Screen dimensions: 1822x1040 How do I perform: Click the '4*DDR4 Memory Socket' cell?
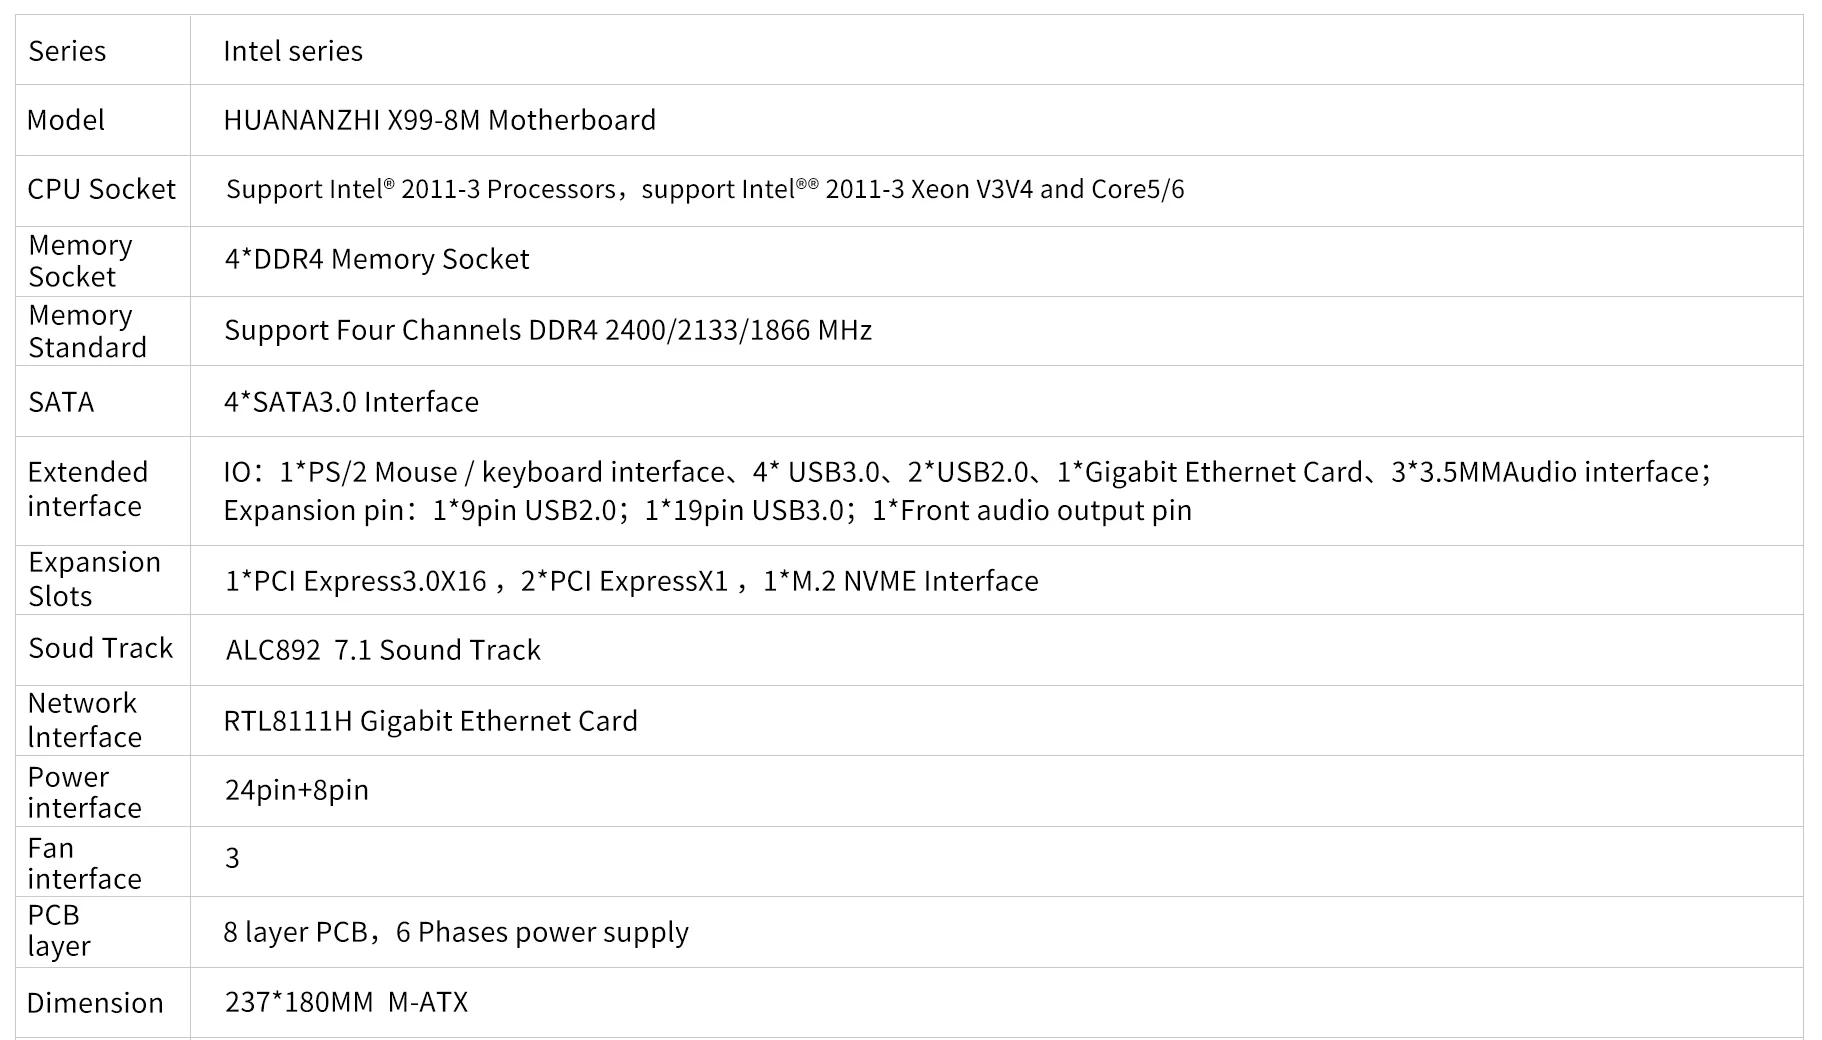pos(376,259)
